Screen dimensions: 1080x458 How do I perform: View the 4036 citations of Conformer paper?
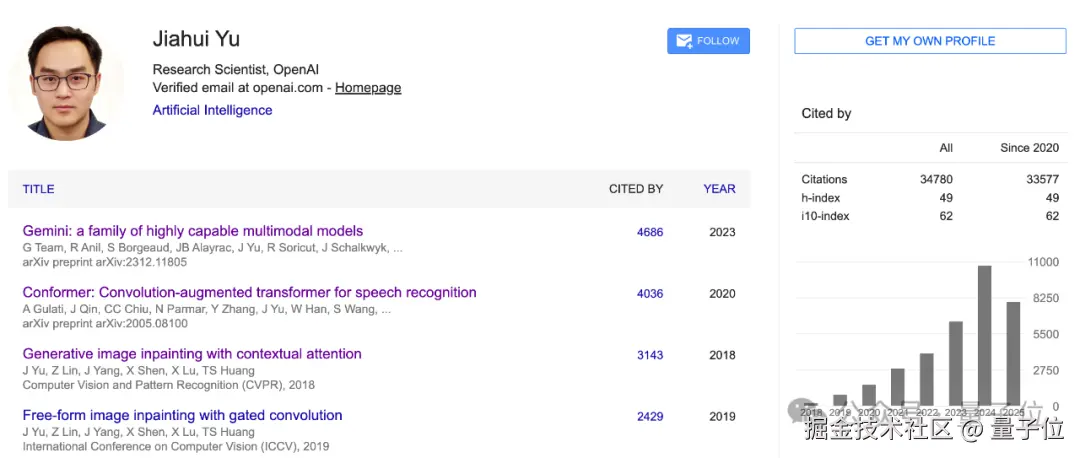click(650, 294)
